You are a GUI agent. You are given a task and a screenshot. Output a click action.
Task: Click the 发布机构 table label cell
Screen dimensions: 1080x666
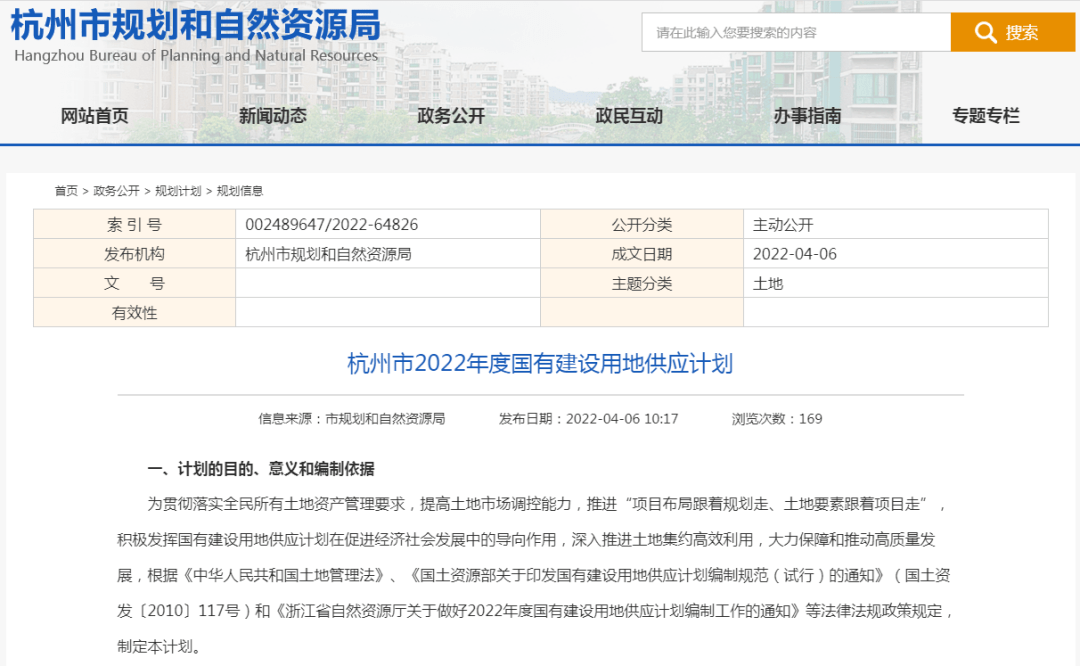134,254
